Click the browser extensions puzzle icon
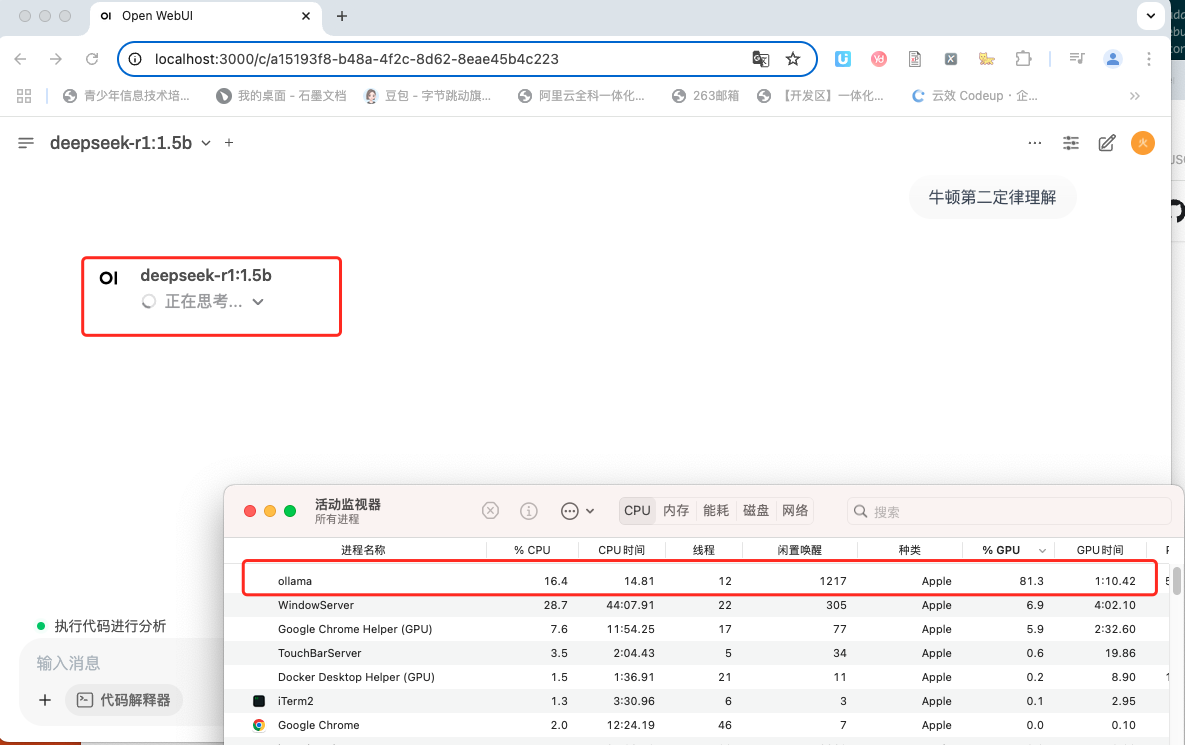The height and width of the screenshot is (745, 1185). pyautogui.click(x=1023, y=59)
